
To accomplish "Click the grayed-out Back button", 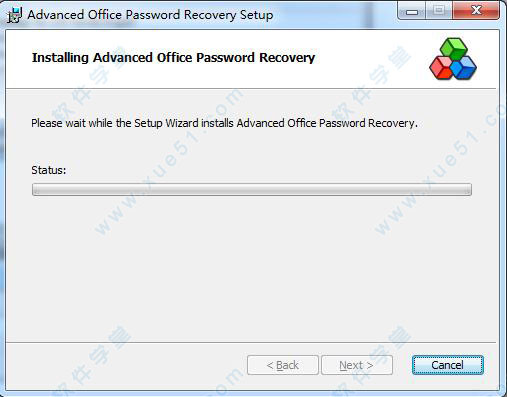I will click(283, 365).
